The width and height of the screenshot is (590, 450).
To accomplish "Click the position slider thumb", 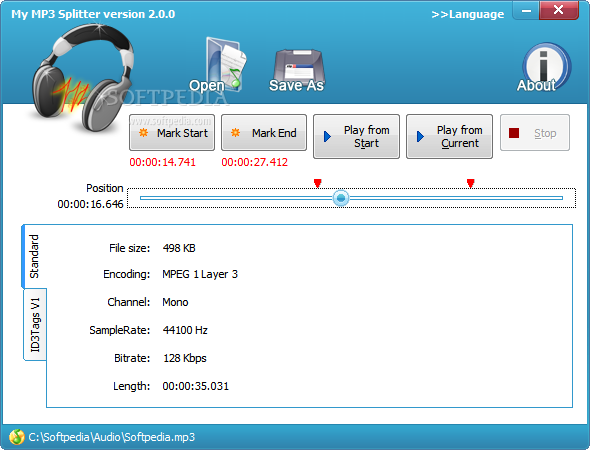I will (x=341, y=198).
